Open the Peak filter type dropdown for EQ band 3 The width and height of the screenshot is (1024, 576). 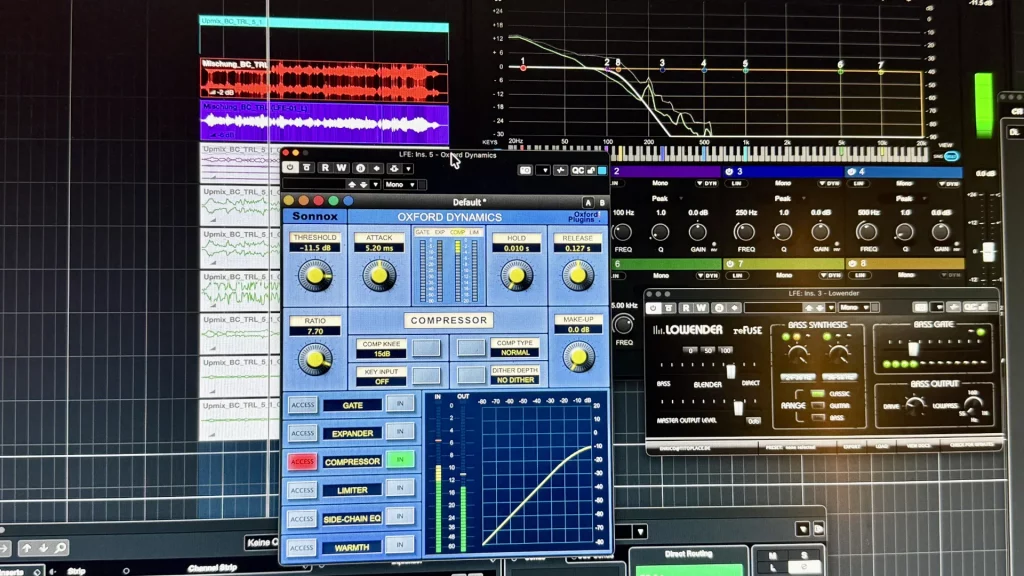(x=784, y=199)
